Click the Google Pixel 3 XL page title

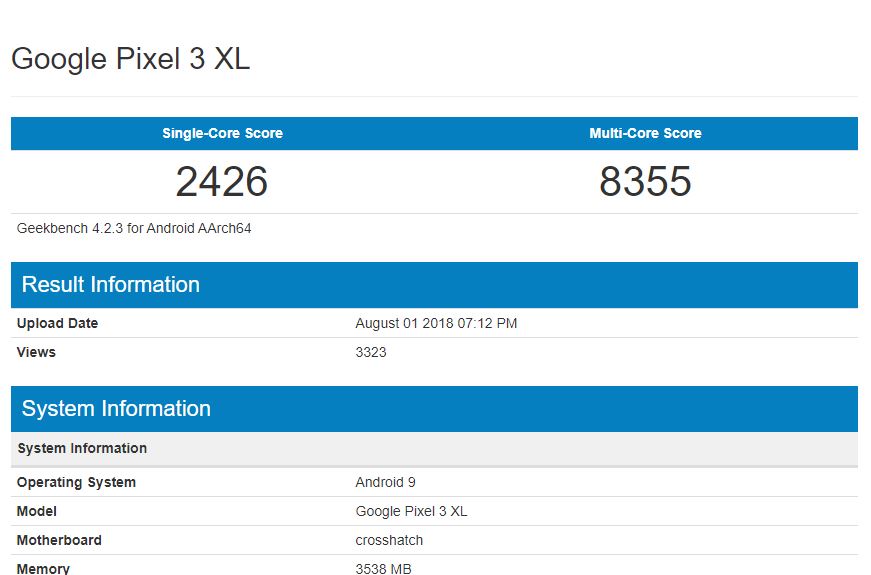pyautogui.click(x=131, y=58)
